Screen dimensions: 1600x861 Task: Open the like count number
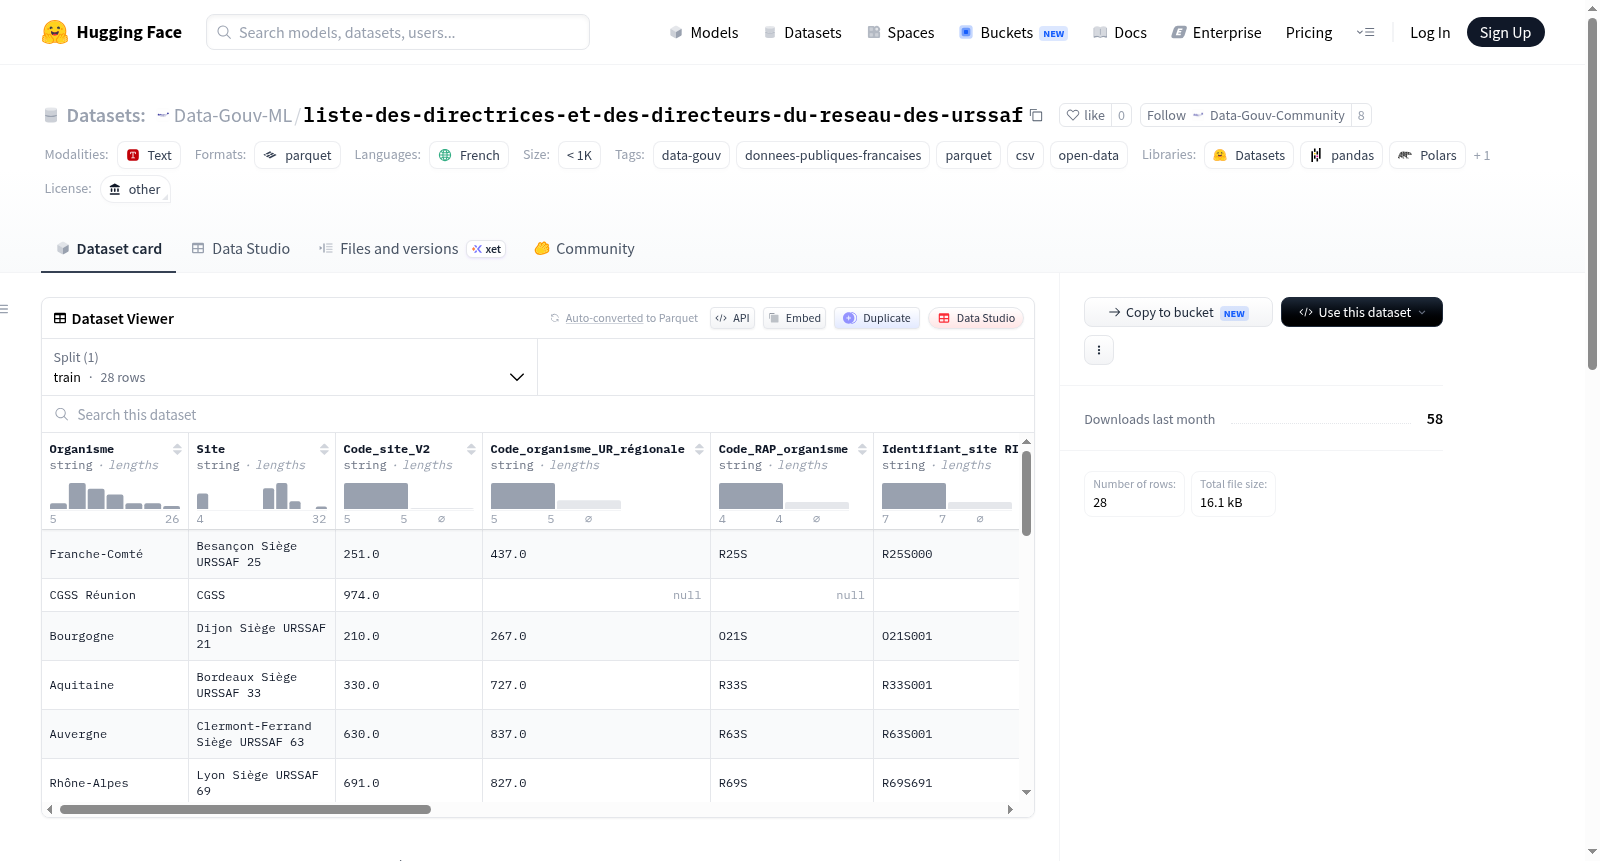pos(1121,116)
